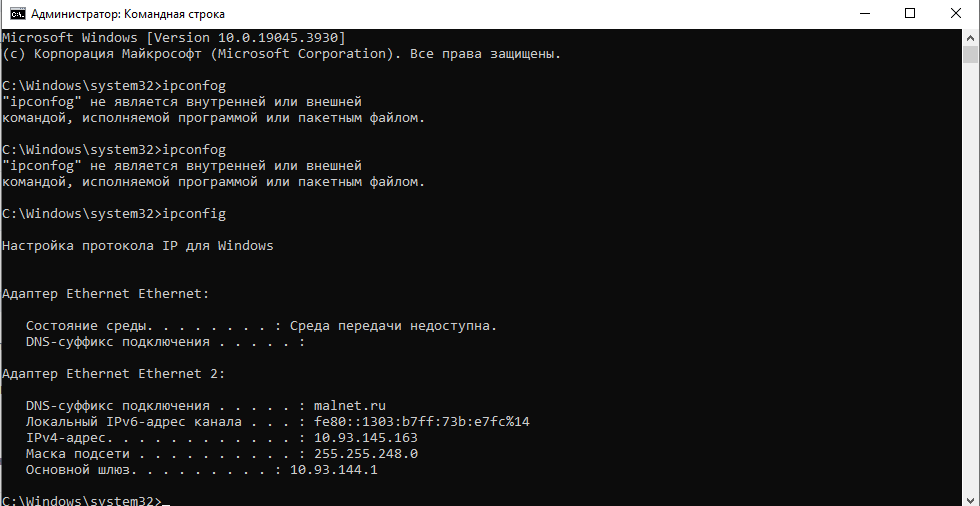The height and width of the screenshot is (506, 980).
Task: Click the Настройка протокола IP для Windows line
Action: coord(138,246)
